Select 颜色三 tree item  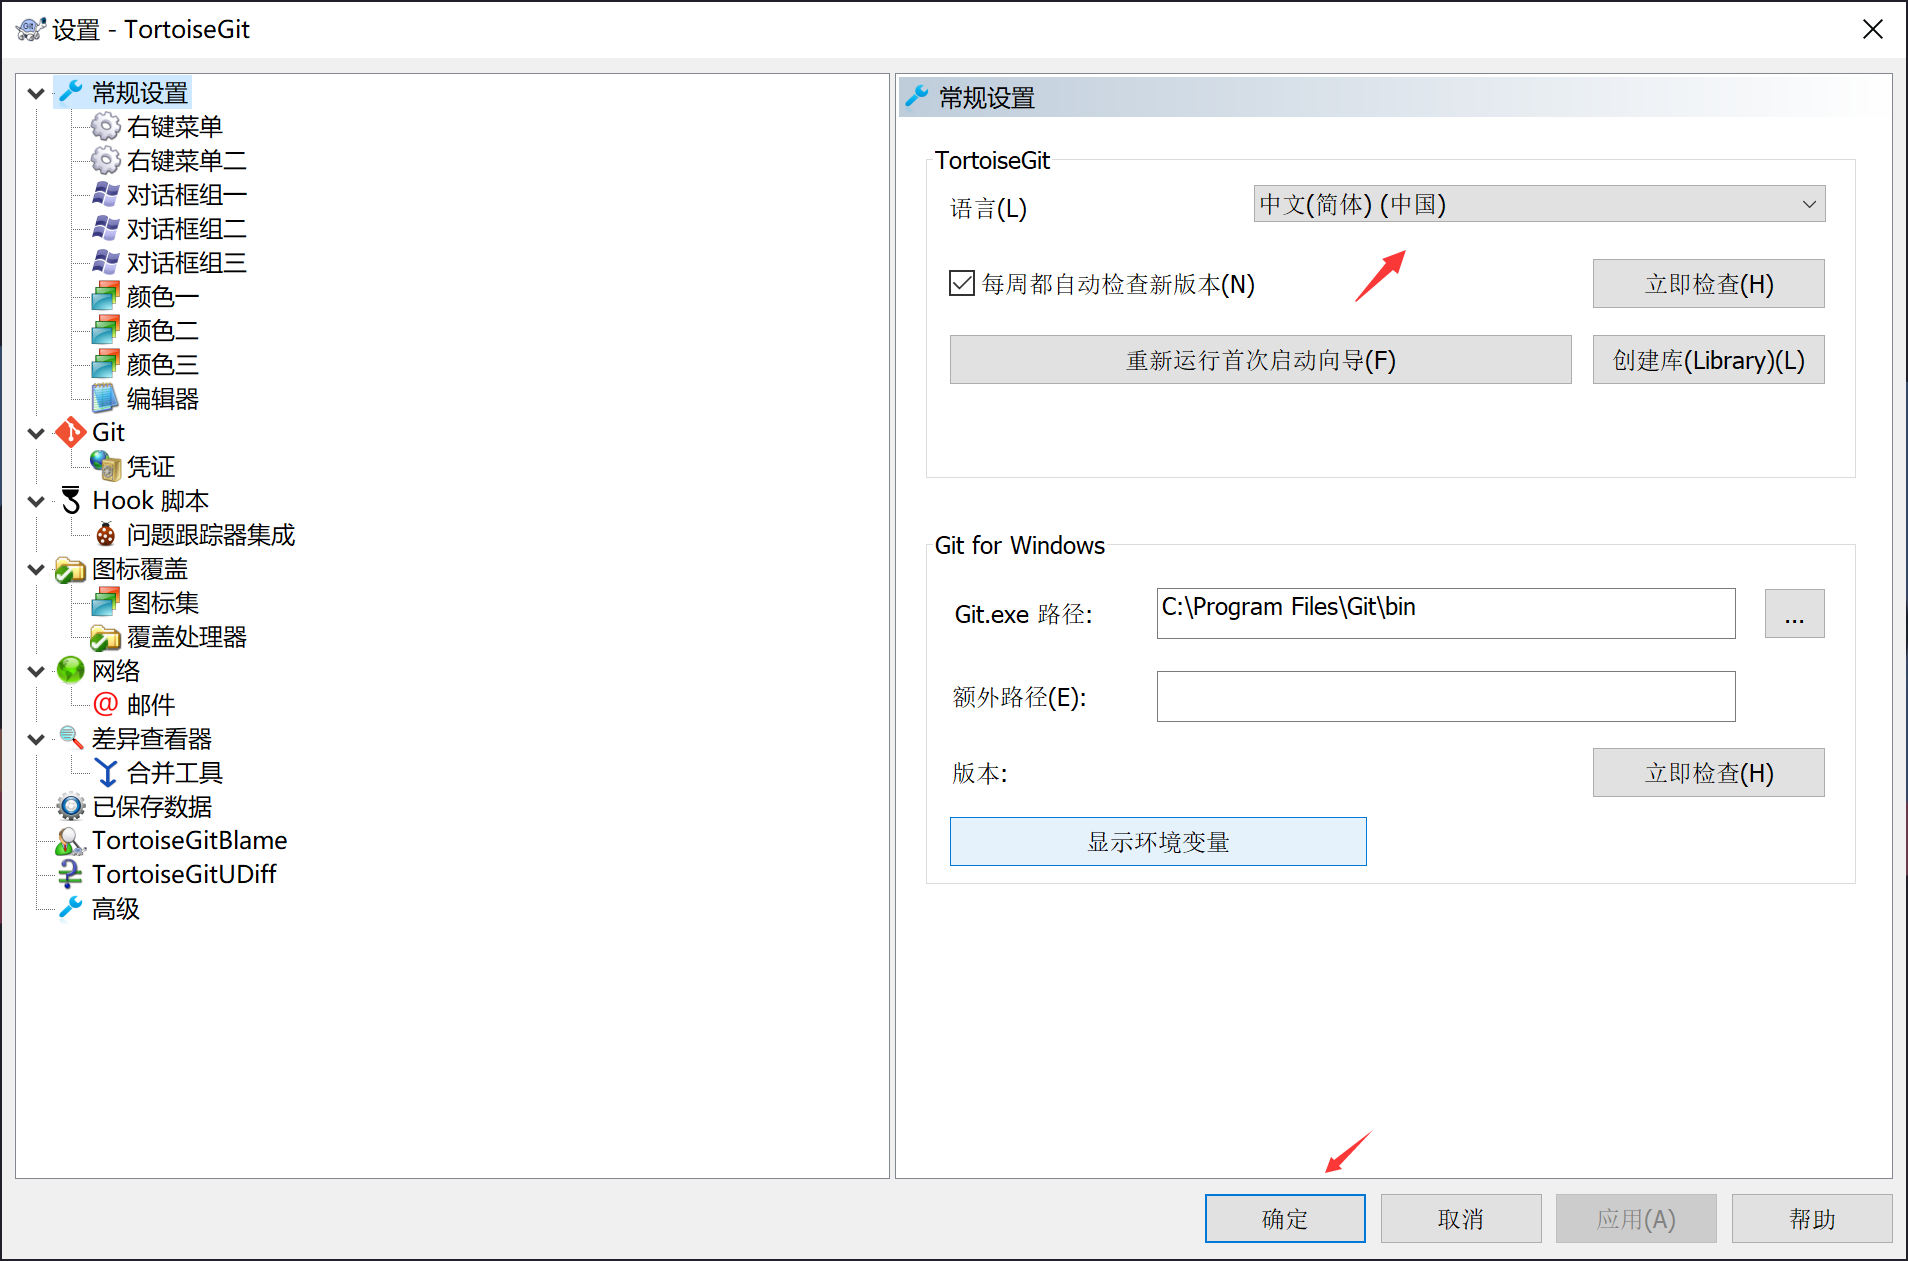pyautogui.click(x=163, y=365)
